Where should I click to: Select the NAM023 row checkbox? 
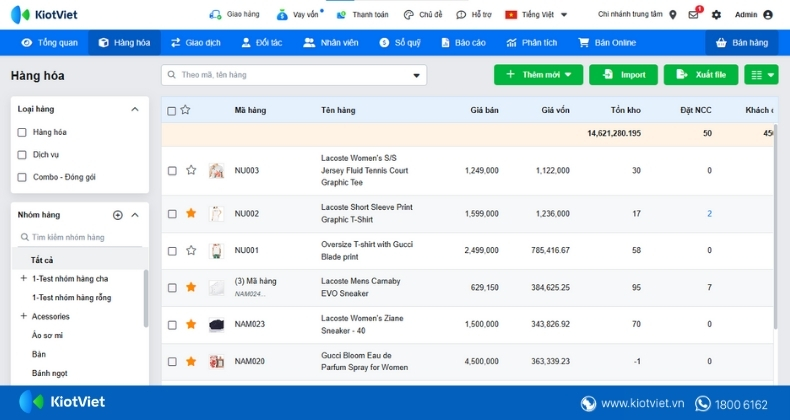(x=172, y=325)
